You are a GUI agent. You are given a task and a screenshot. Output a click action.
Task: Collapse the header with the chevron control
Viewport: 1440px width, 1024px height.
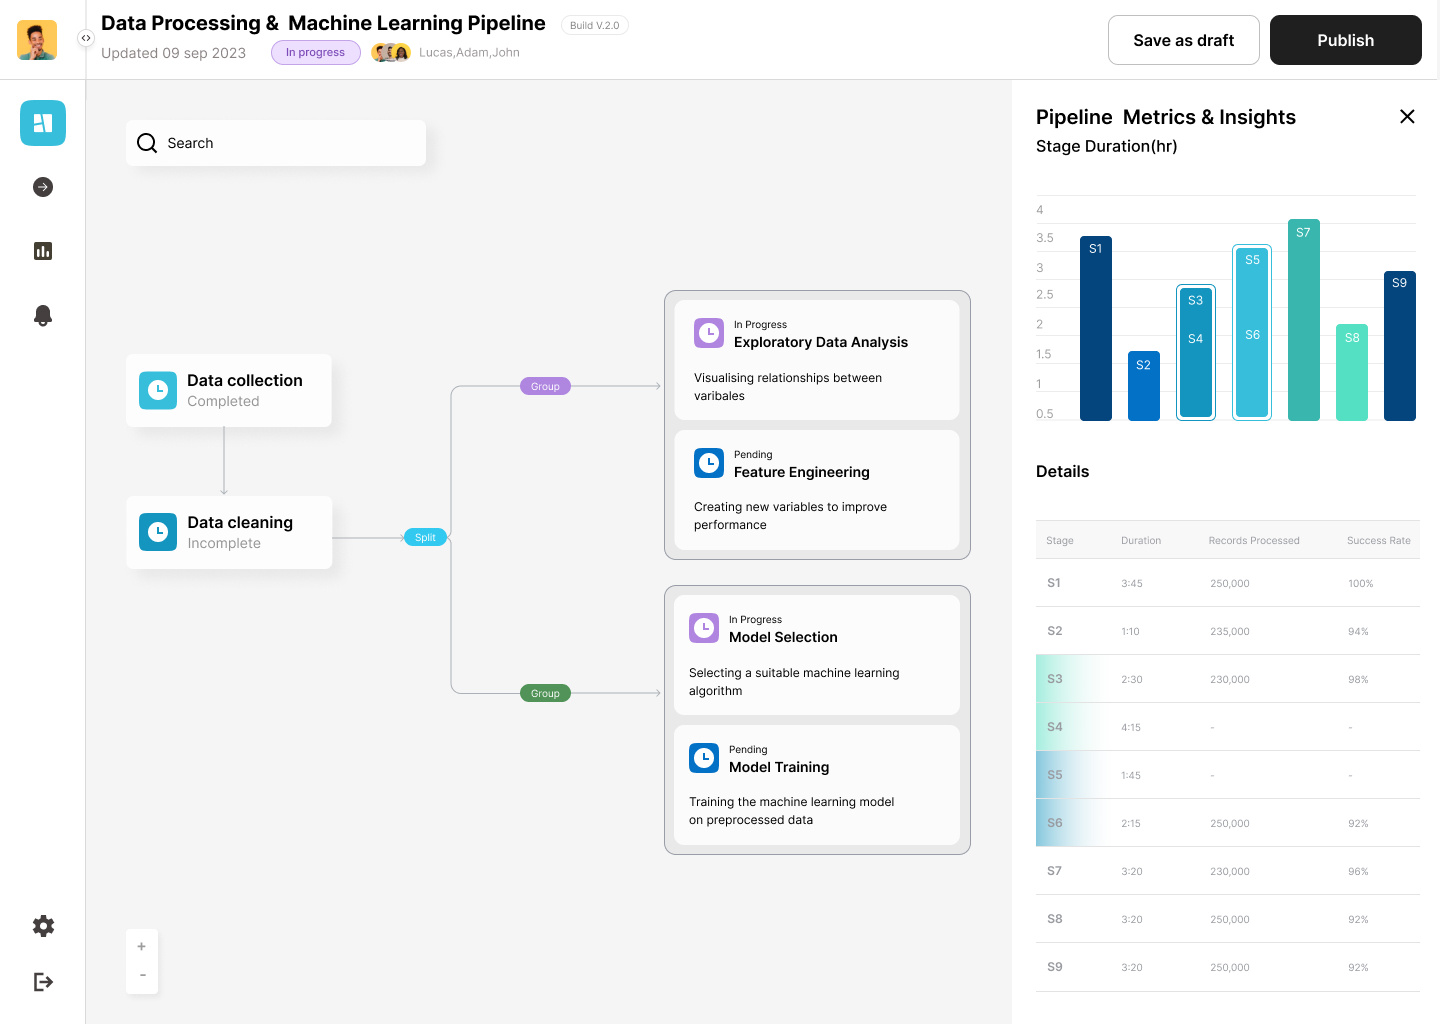coord(86,37)
